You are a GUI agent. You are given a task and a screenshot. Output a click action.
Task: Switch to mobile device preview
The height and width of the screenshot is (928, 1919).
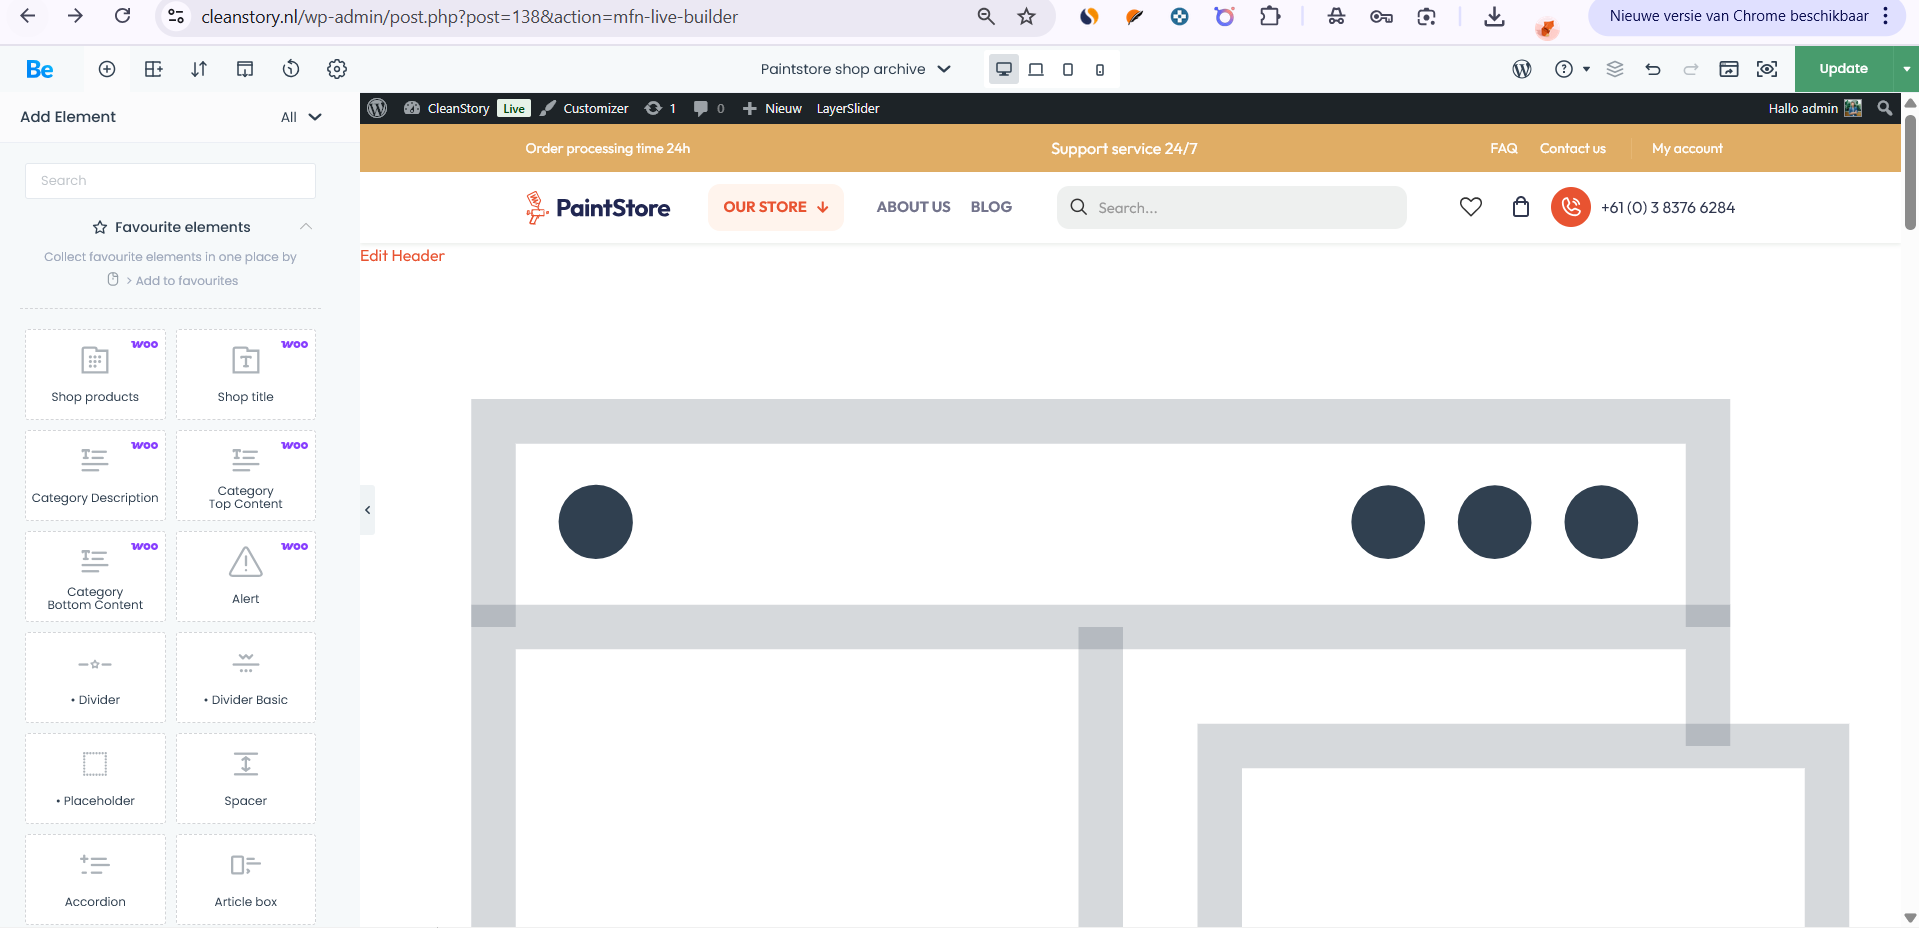[x=1100, y=69]
